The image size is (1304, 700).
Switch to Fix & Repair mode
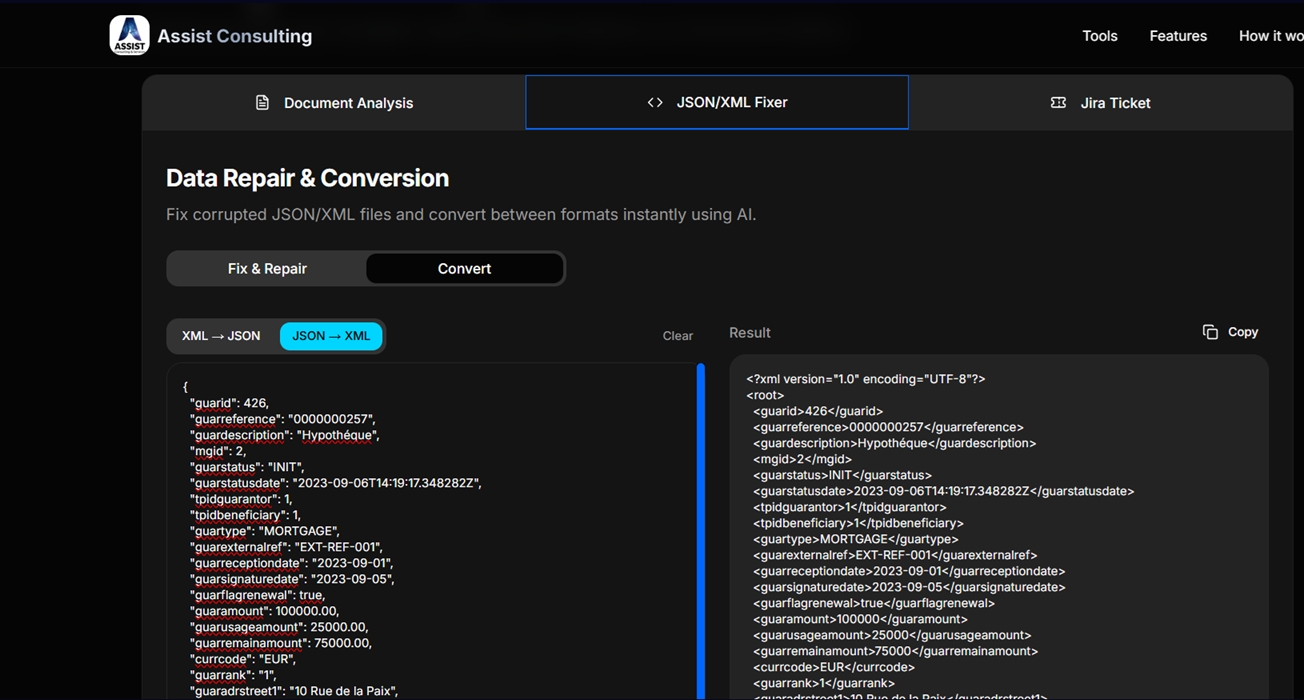[x=267, y=269]
